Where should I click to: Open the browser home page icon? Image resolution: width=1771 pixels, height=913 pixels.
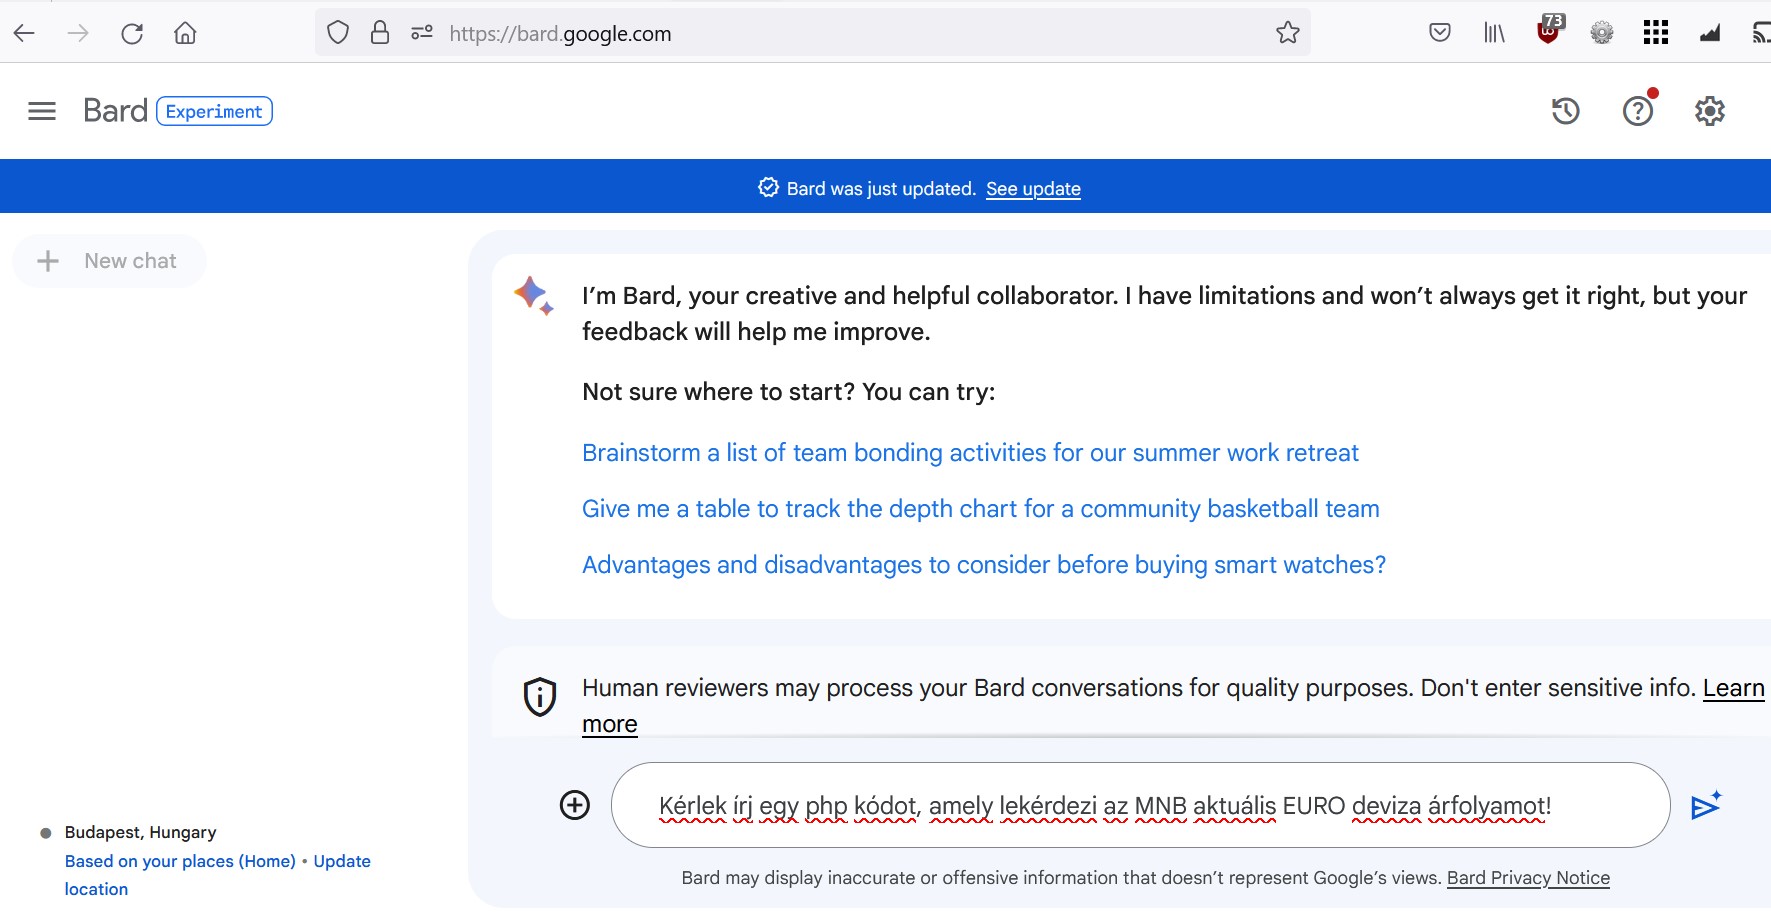[185, 33]
